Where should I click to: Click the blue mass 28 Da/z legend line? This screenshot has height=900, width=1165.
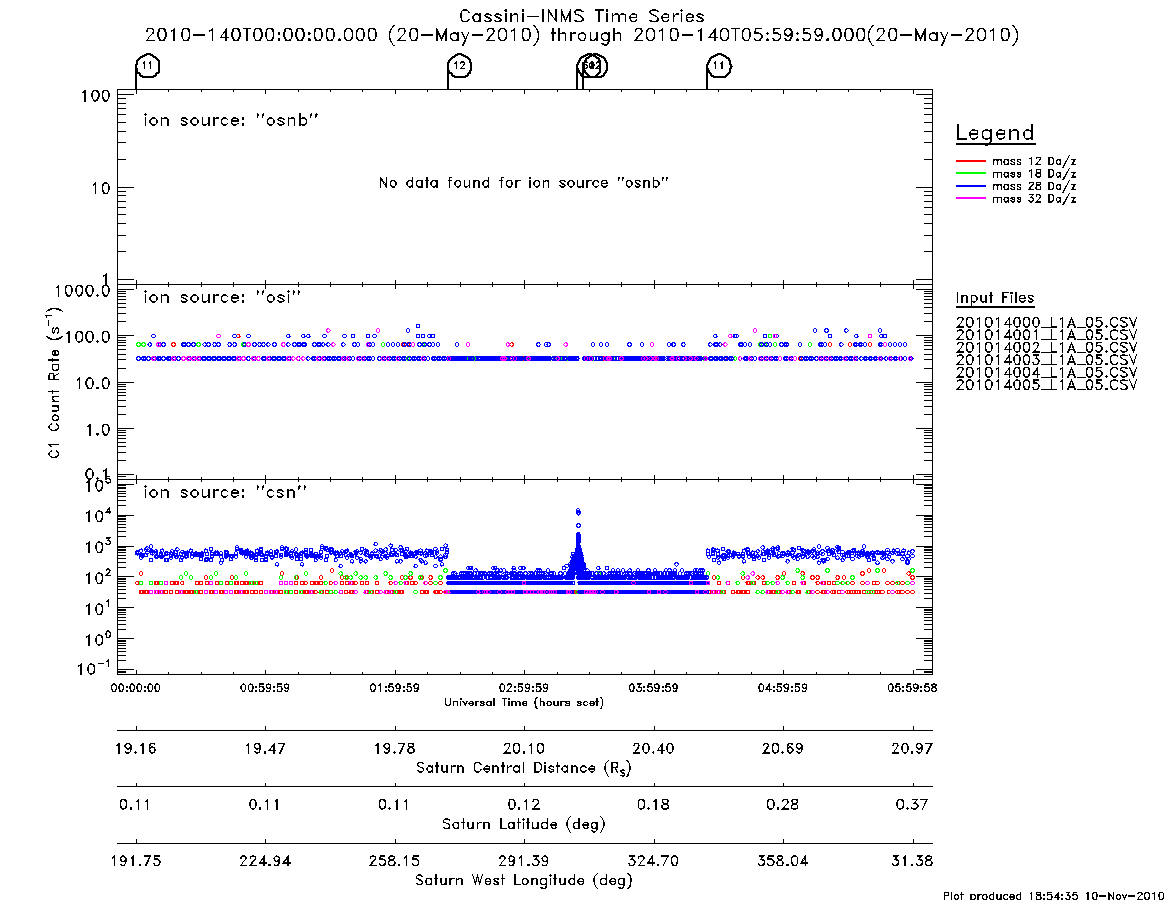click(970, 187)
